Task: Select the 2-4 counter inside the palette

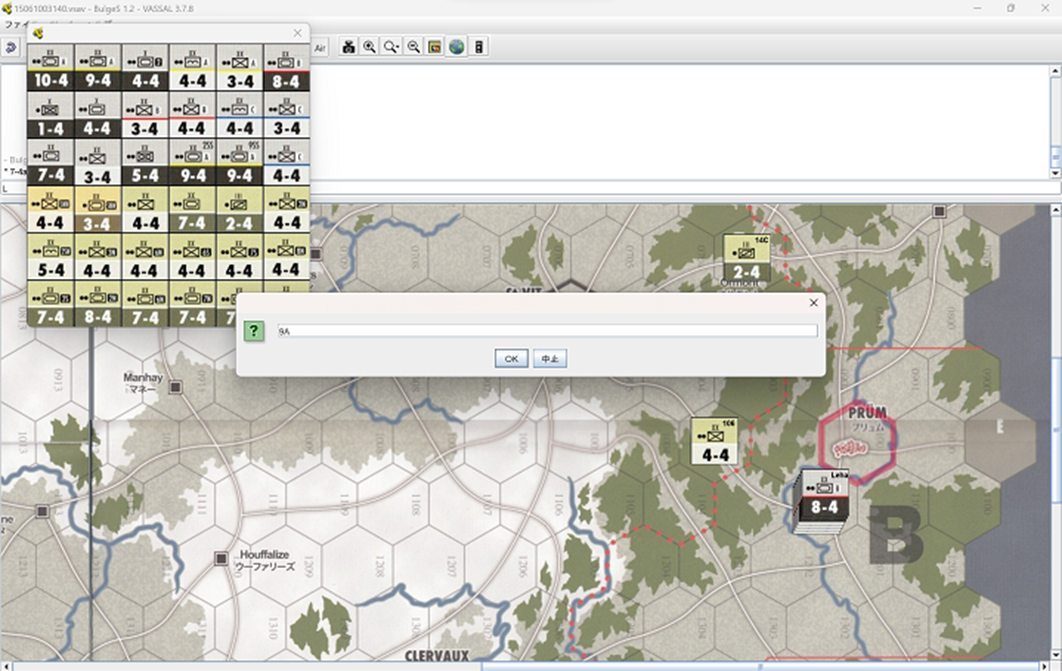Action: coord(239,211)
